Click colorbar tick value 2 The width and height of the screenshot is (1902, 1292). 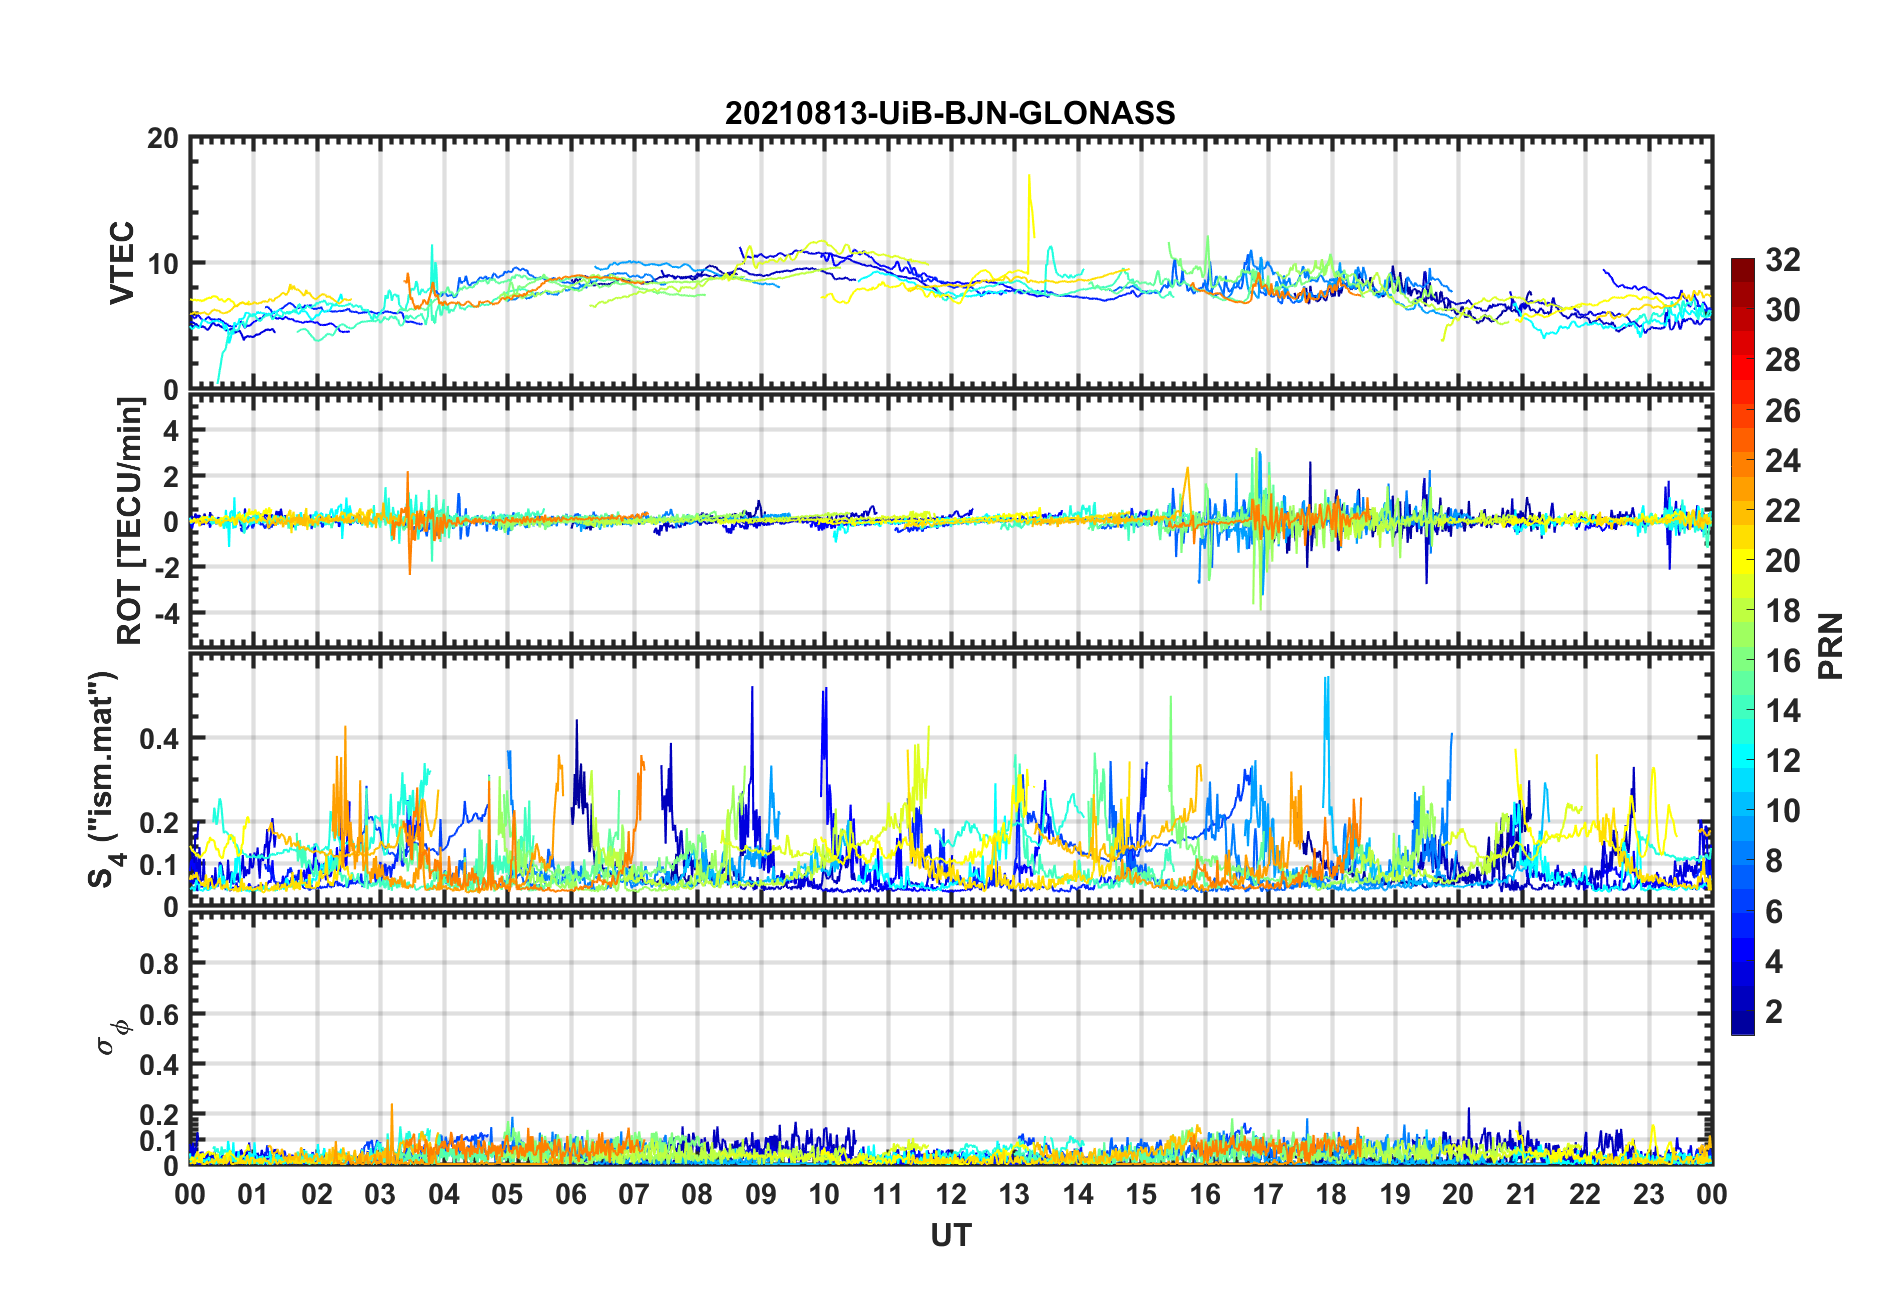tap(1774, 1011)
